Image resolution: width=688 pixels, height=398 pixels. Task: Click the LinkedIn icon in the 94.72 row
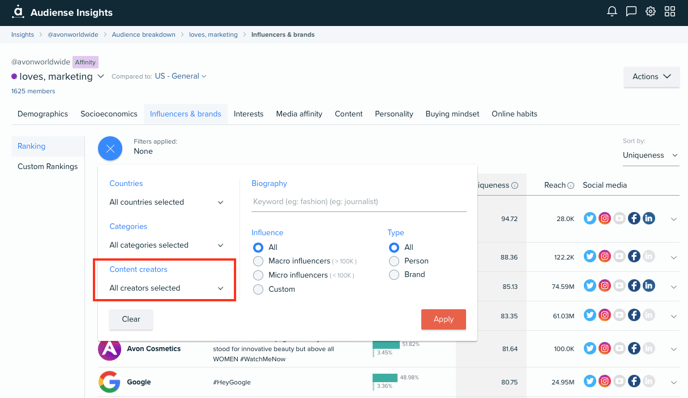point(649,218)
